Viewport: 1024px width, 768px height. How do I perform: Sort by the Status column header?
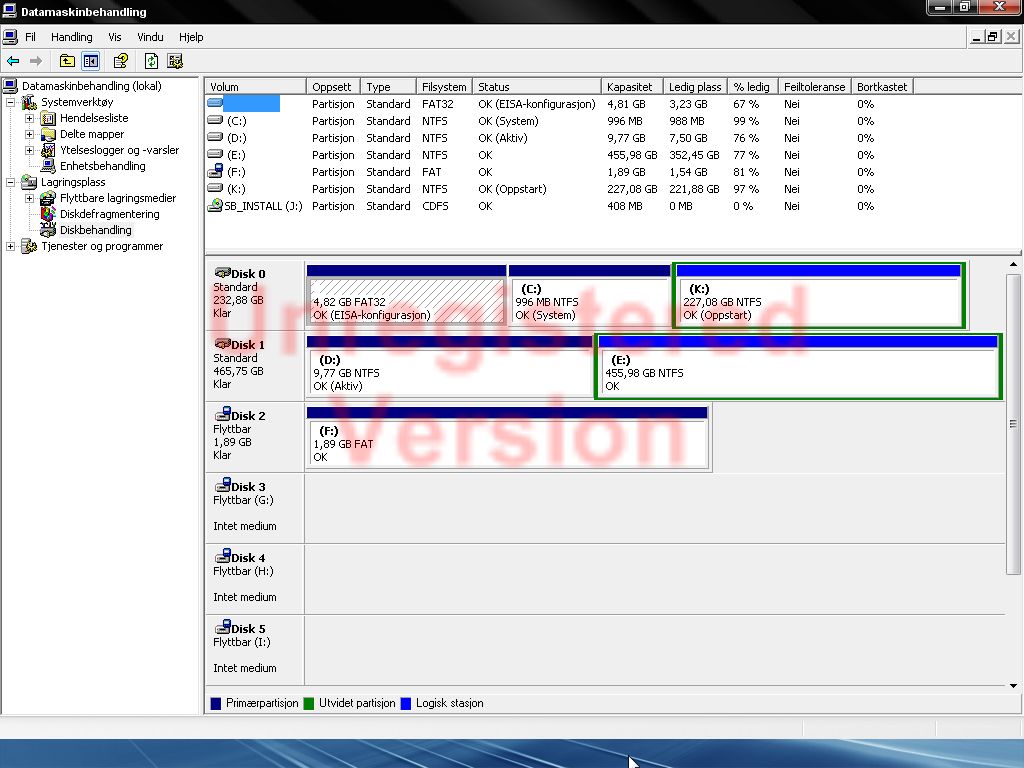pyautogui.click(x=537, y=87)
